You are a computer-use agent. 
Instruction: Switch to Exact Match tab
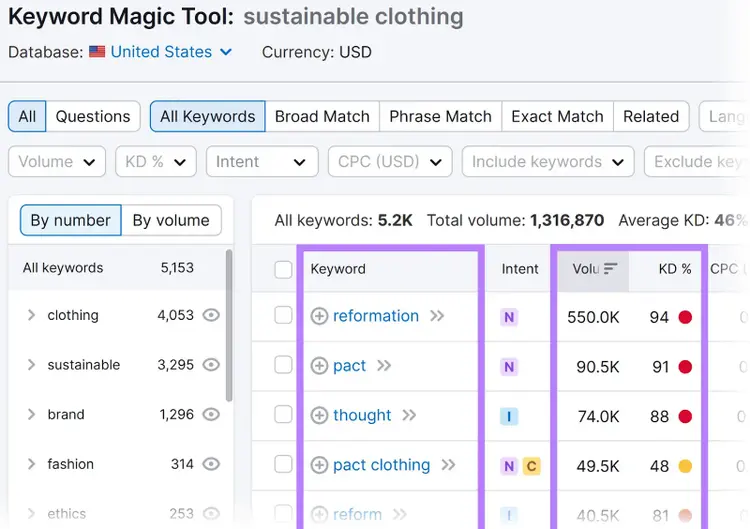pyautogui.click(x=557, y=116)
